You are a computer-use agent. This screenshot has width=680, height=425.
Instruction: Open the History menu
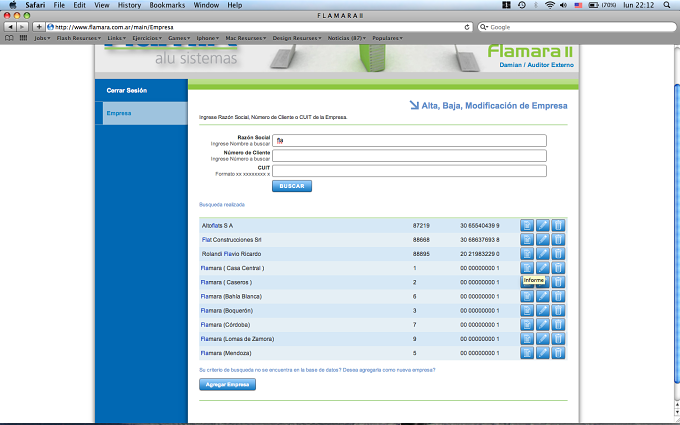(x=129, y=5)
